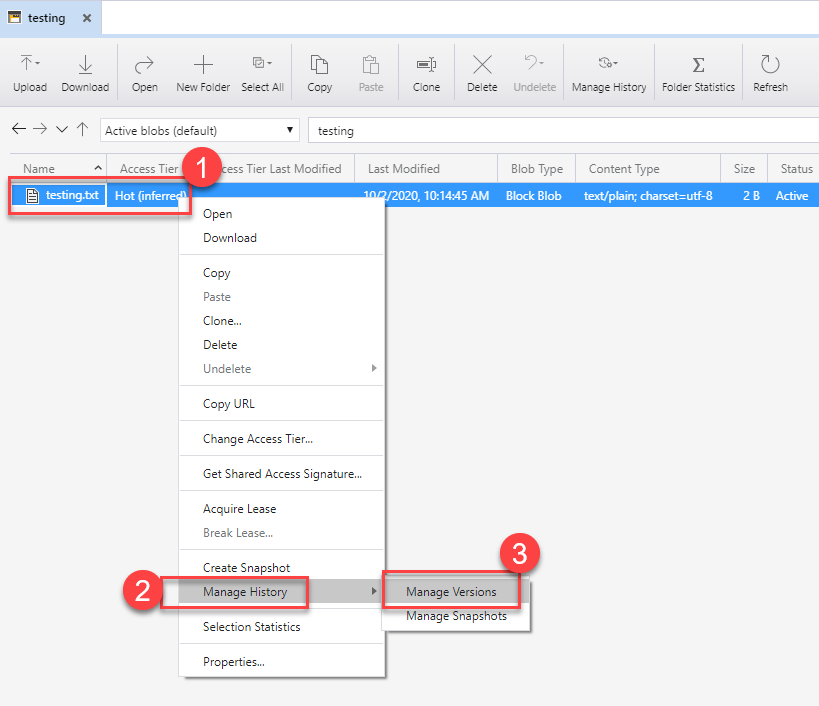The width and height of the screenshot is (819, 706).
Task: Refresh the blob list
Action: point(770,73)
